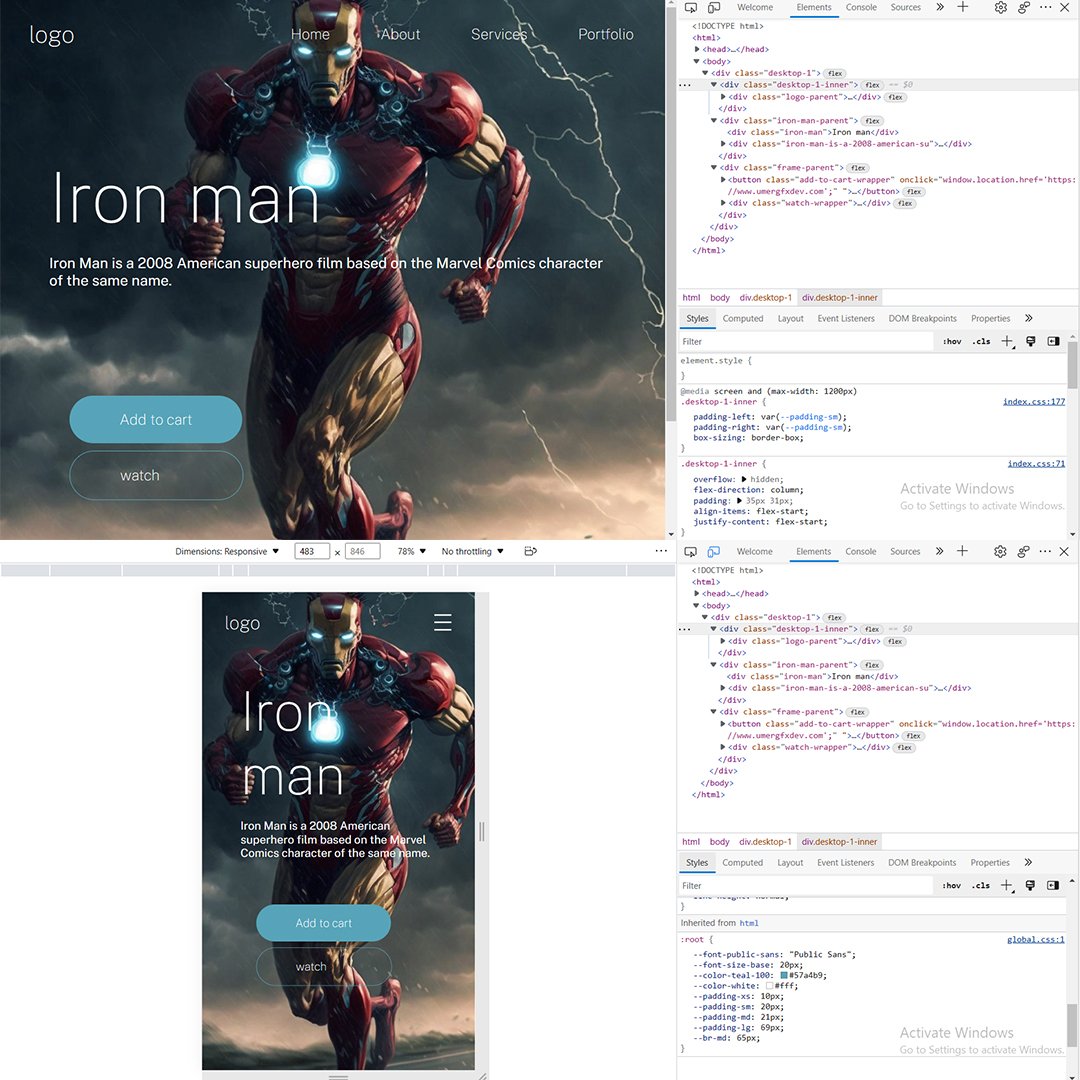Expand watch-wrapper div in bottom DOM tree

(x=723, y=747)
